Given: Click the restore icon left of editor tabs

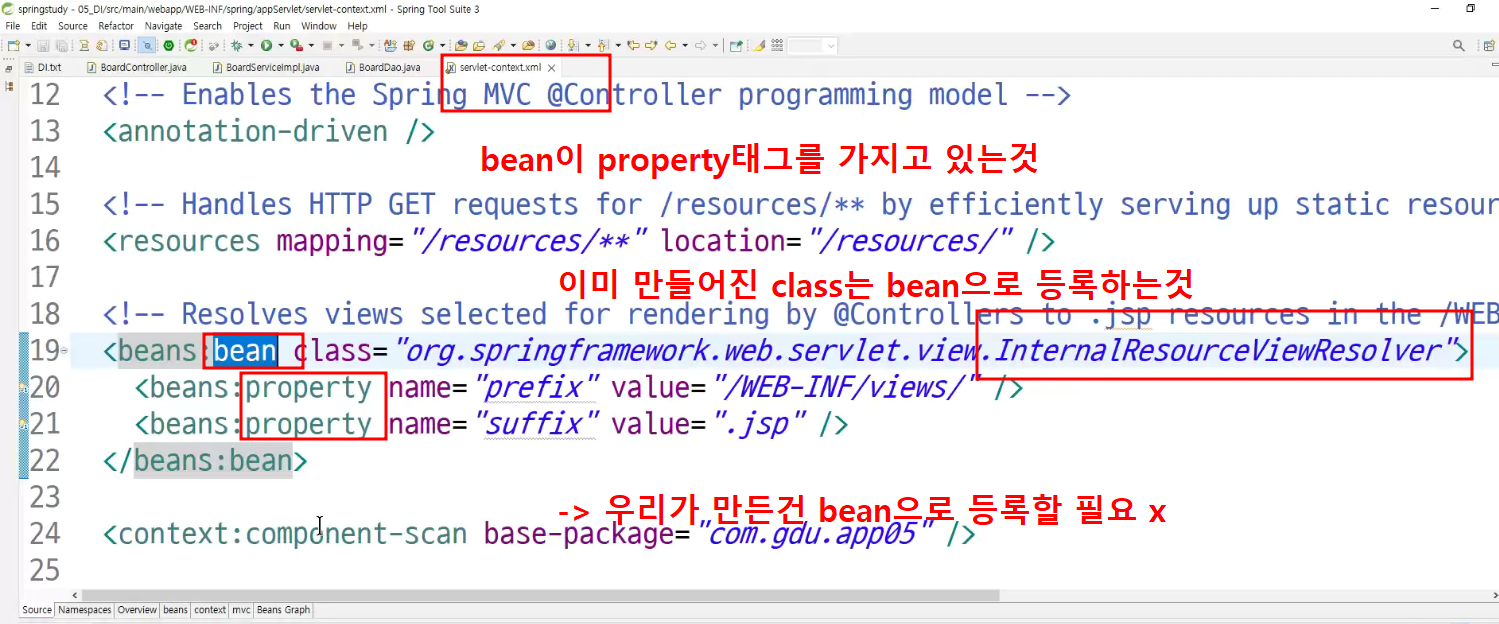Looking at the screenshot, I should coord(9,68).
